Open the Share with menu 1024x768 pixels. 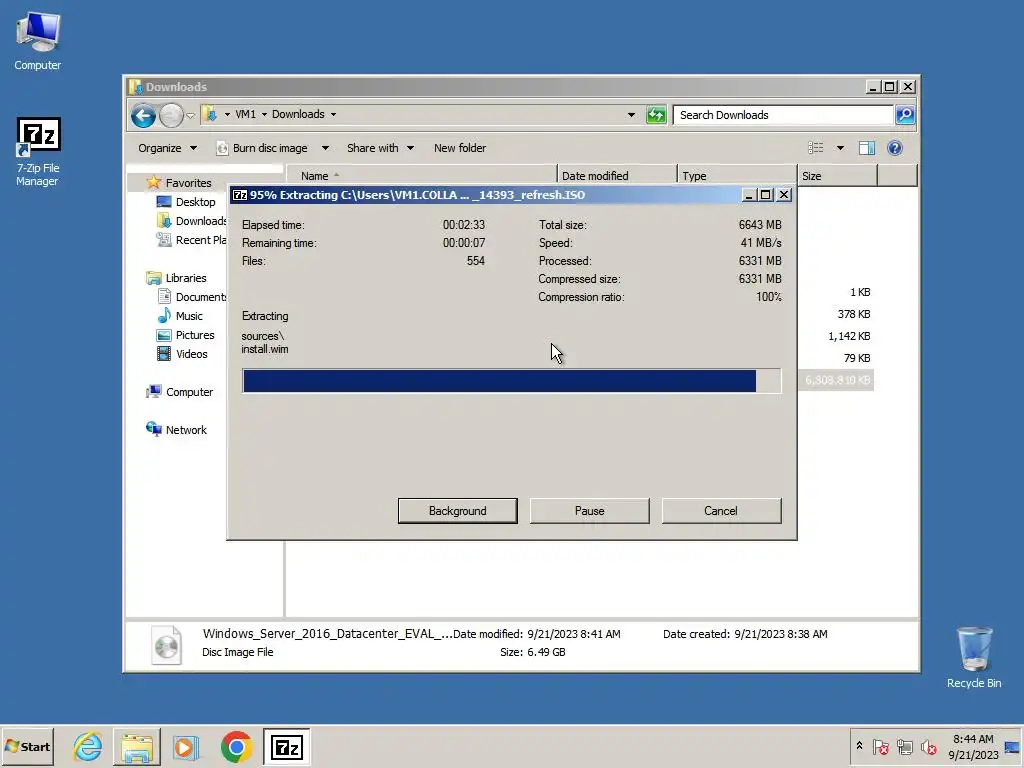point(380,148)
